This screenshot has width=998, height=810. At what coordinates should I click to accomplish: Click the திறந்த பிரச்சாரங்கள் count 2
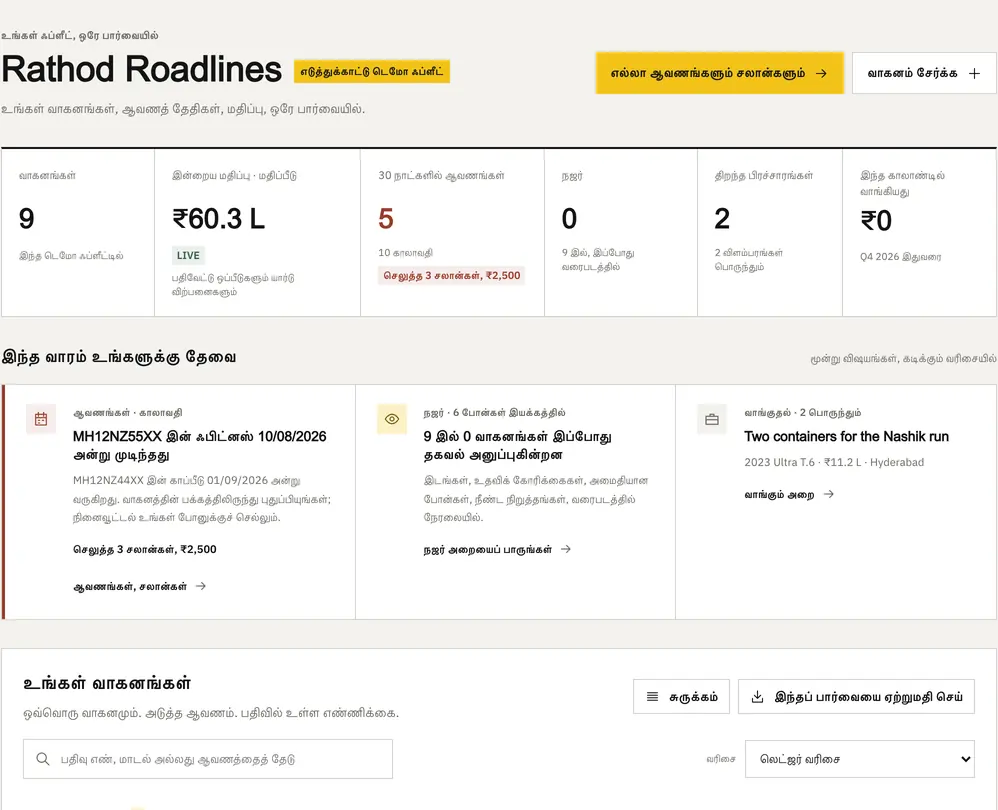[722, 219]
